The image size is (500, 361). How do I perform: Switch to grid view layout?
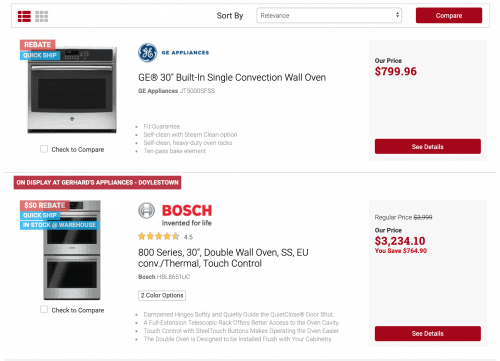point(42,16)
